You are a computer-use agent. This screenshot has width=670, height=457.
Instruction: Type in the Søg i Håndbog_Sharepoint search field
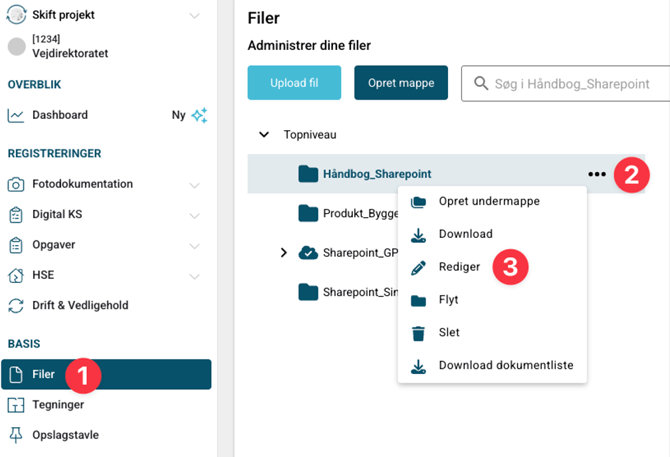pyautogui.click(x=570, y=84)
